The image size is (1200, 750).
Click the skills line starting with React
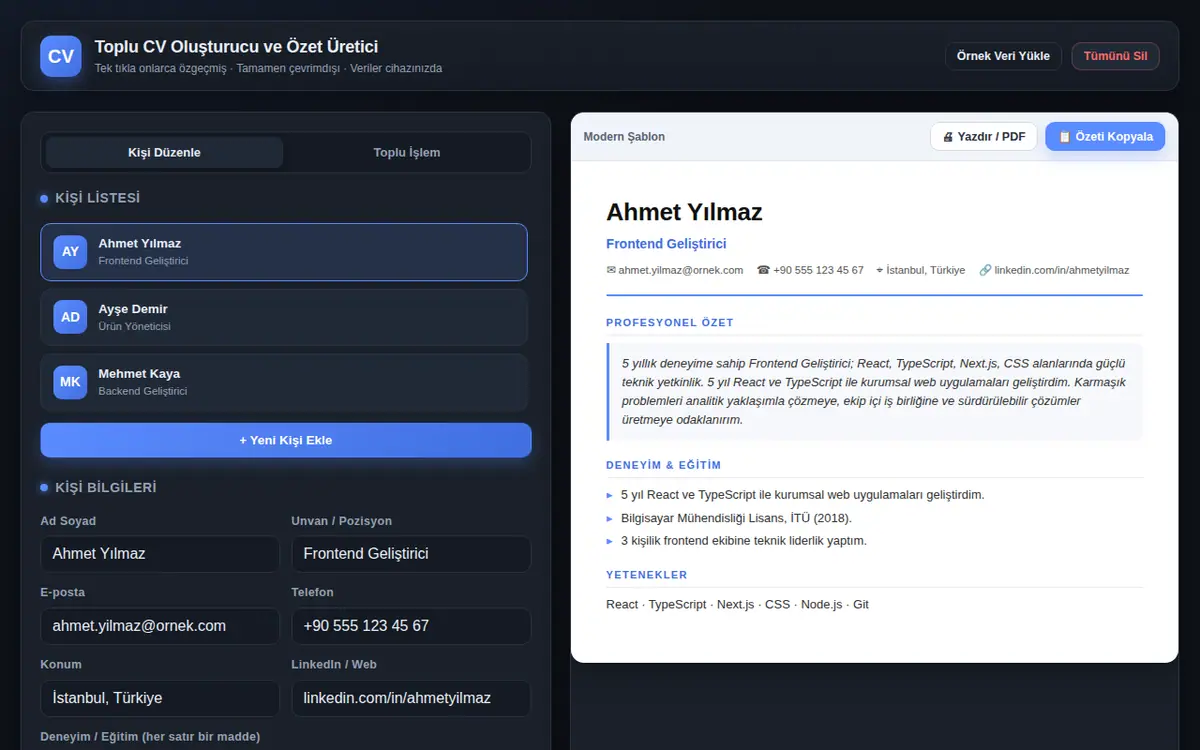click(737, 605)
